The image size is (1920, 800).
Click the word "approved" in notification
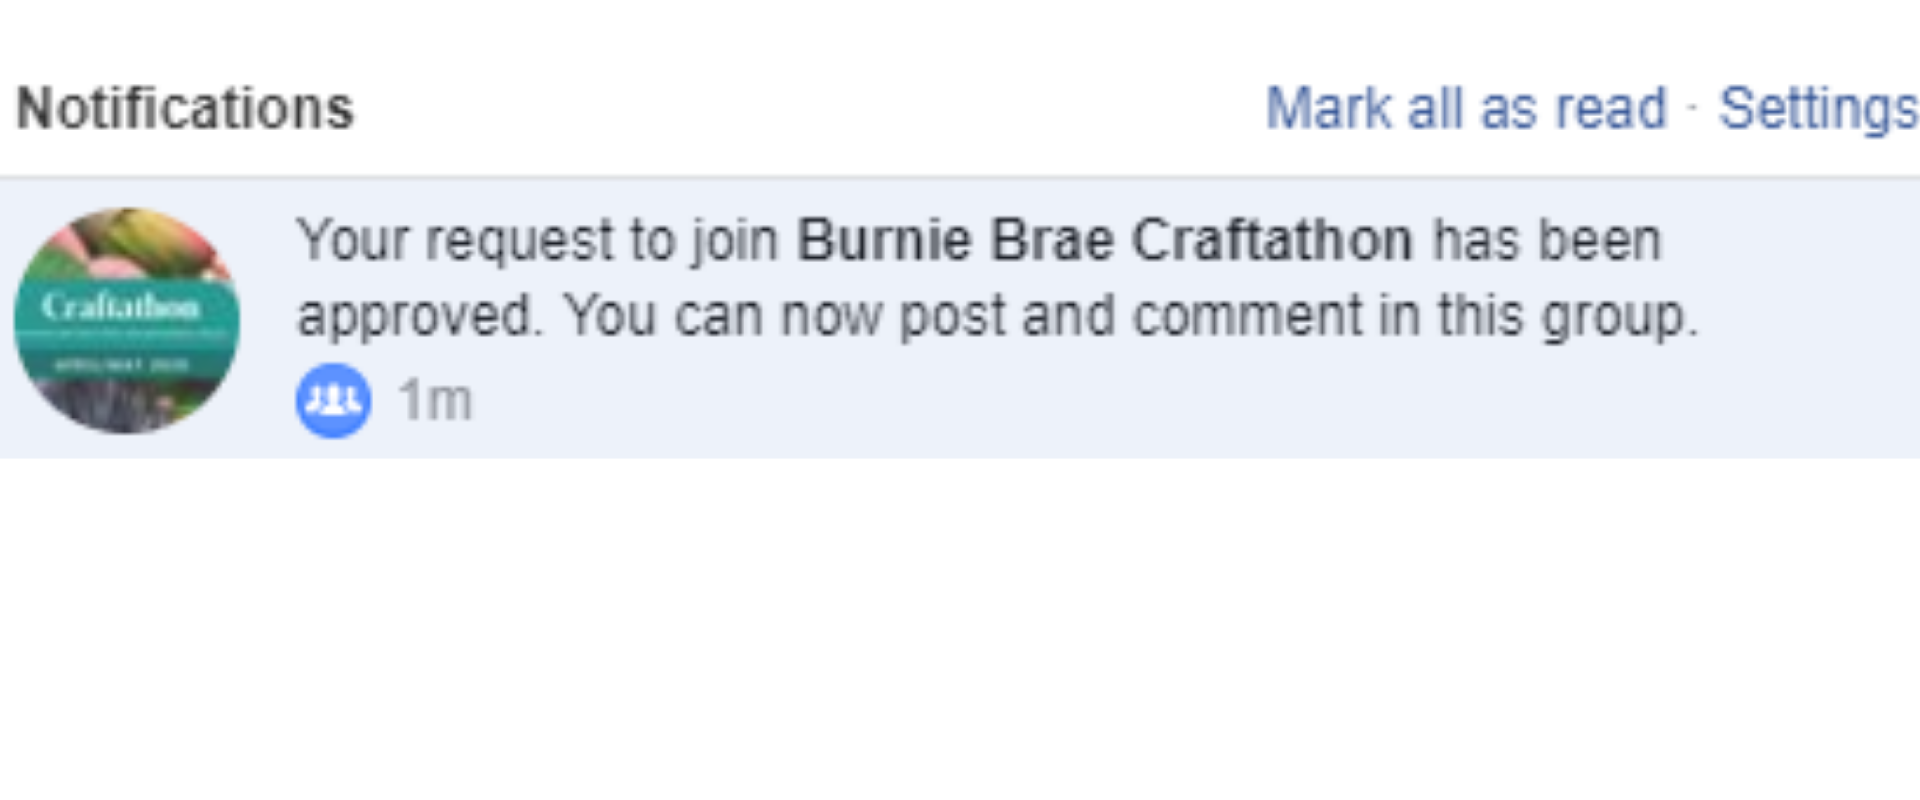click(415, 317)
